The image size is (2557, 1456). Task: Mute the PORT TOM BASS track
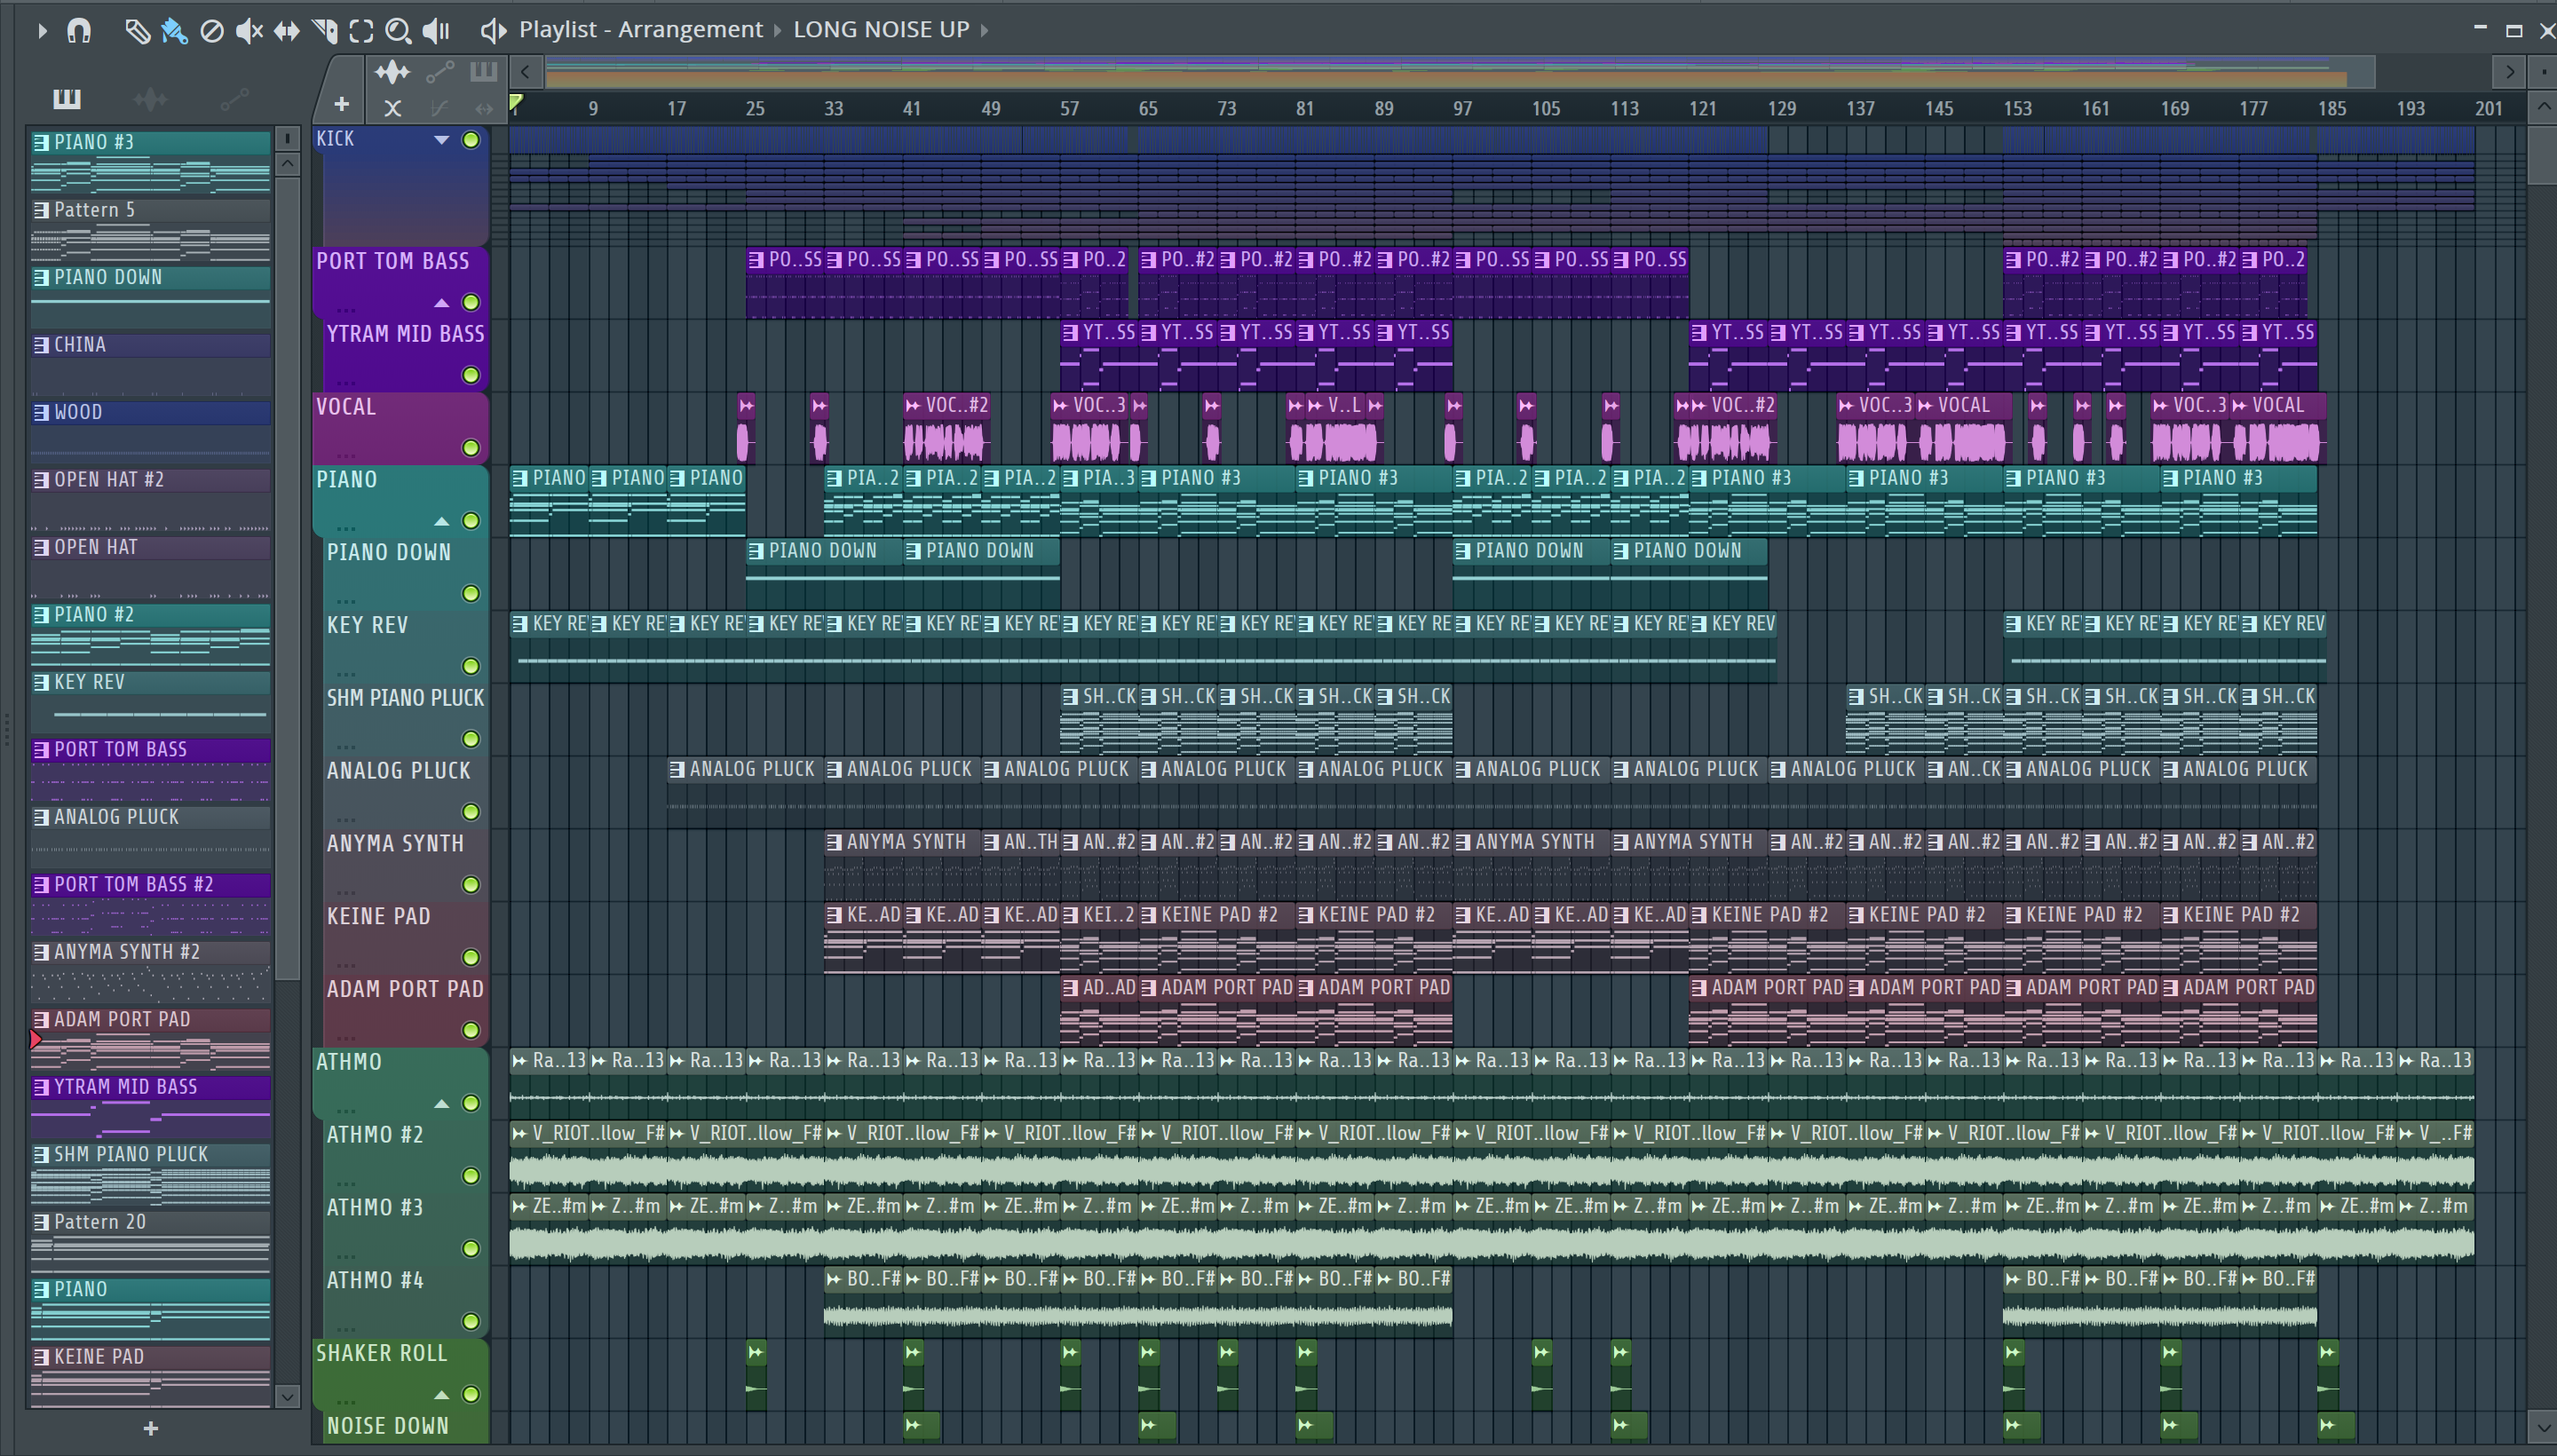click(470, 302)
